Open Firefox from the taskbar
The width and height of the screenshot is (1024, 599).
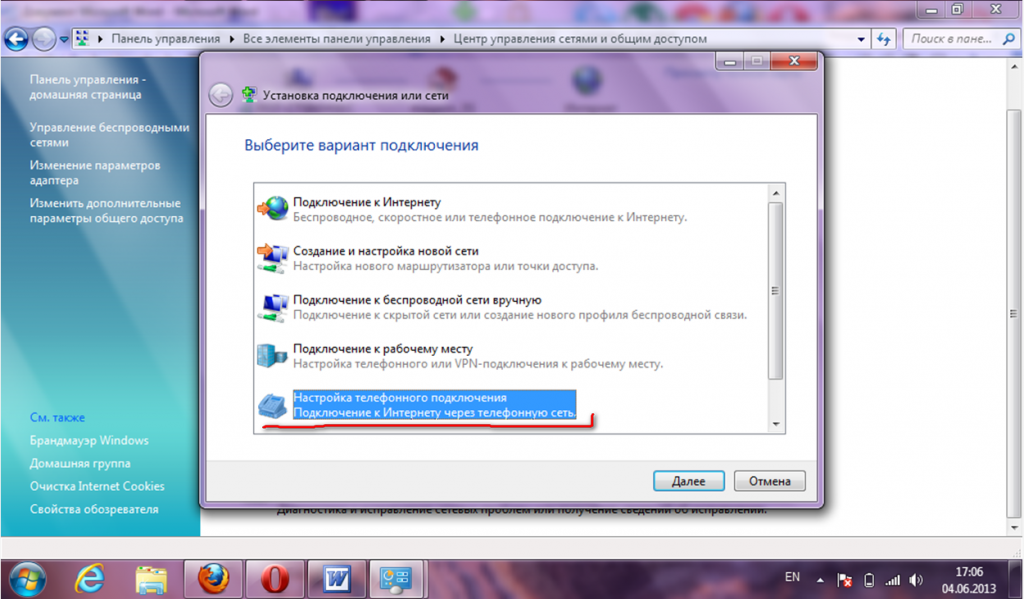pyautogui.click(x=214, y=579)
